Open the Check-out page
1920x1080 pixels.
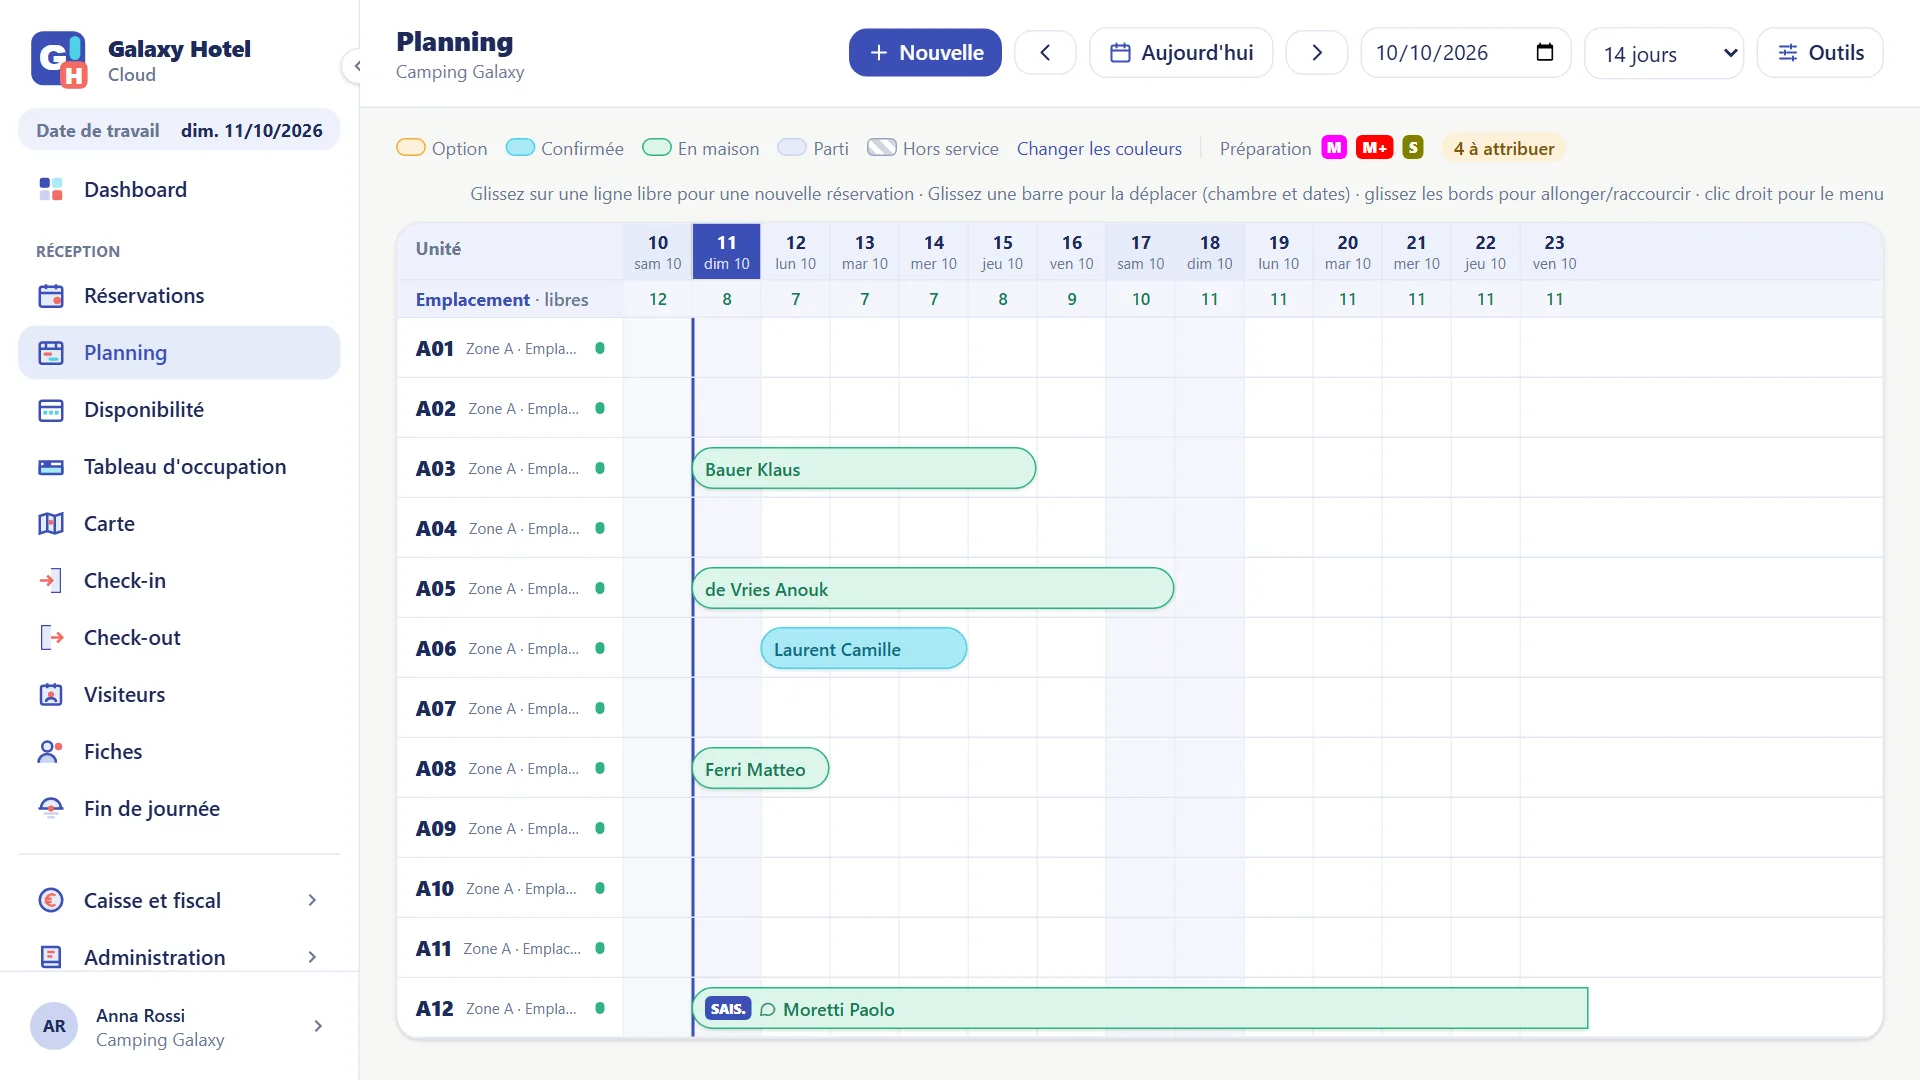[x=179, y=638]
